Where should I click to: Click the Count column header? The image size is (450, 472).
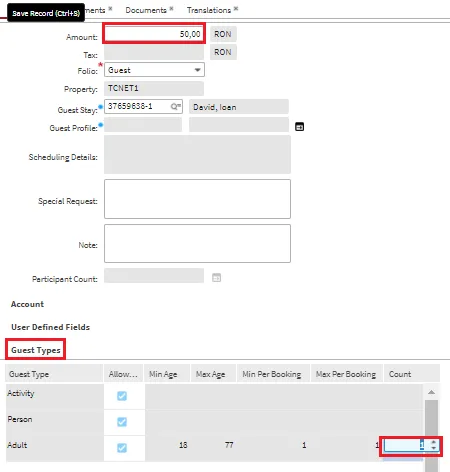coord(412,374)
